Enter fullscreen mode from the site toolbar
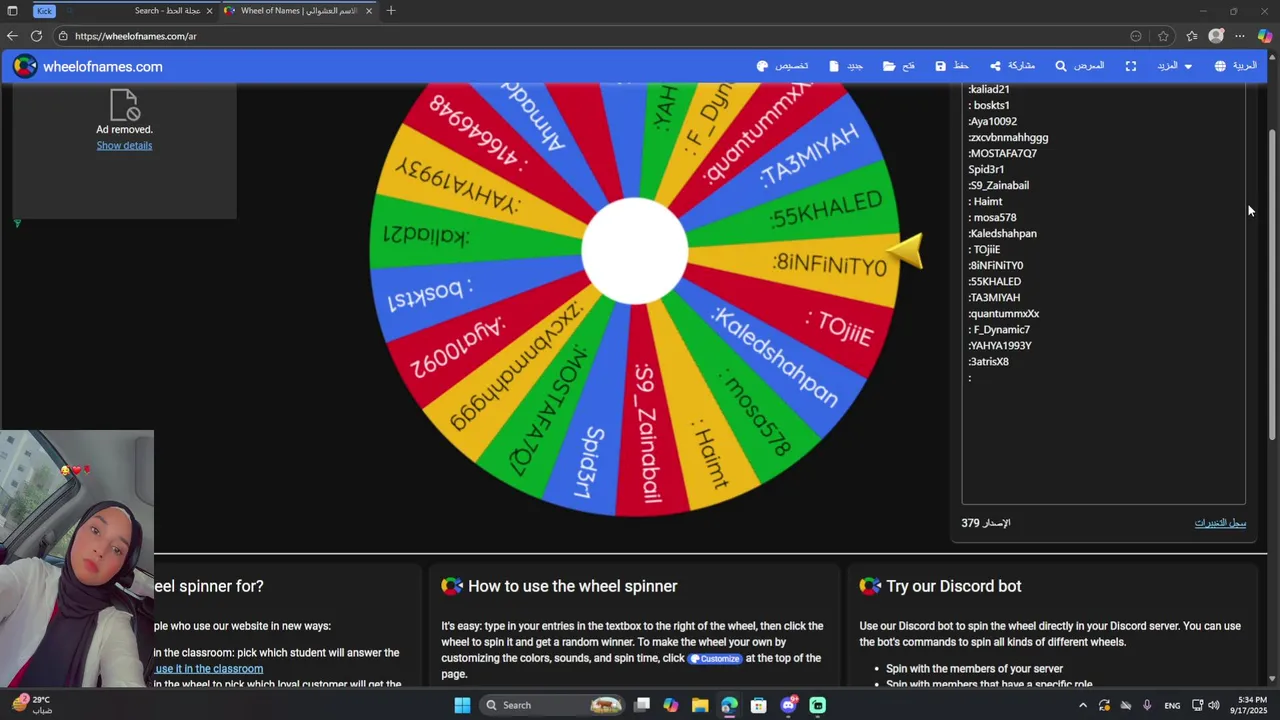1280x720 pixels. pos(1131,66)
